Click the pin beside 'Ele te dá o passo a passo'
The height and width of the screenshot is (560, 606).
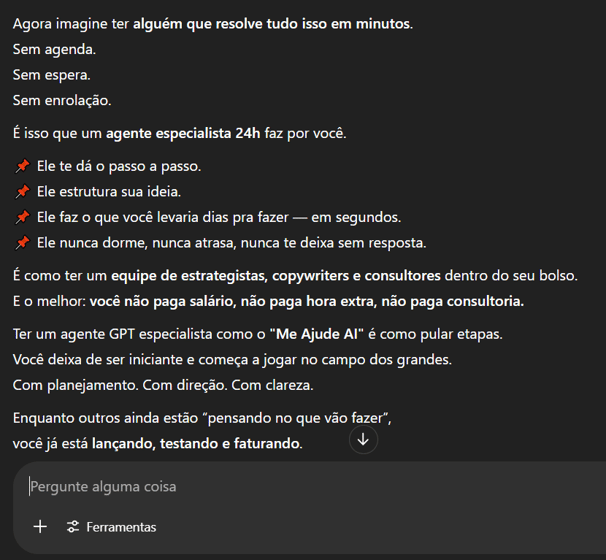coord(22,166)
